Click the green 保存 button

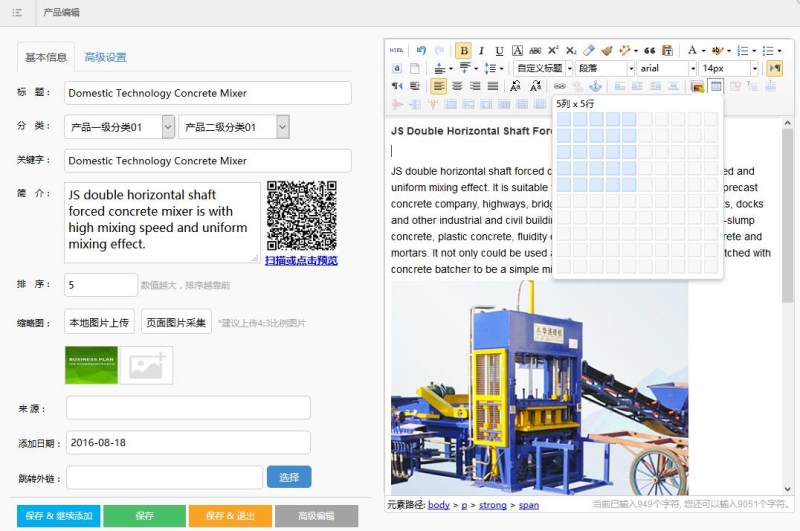(x=144, y=516)
